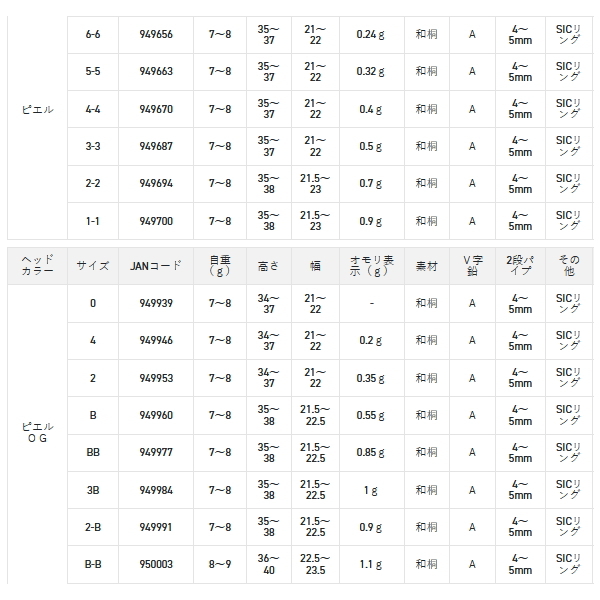Image resolution: width=600 pixels, height=600 pixels.
Task: Click the ヘッドカラー header cell
Action: (37, 265)
